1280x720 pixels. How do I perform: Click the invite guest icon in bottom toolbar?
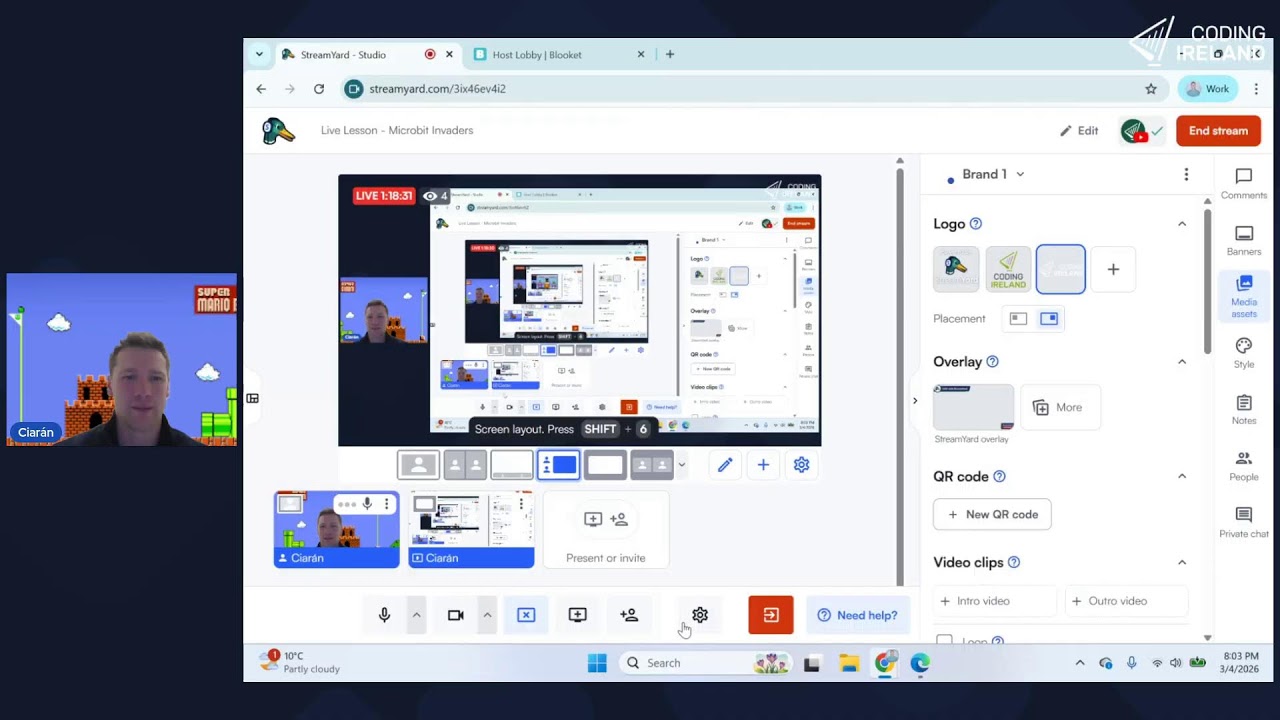point(629,615)
